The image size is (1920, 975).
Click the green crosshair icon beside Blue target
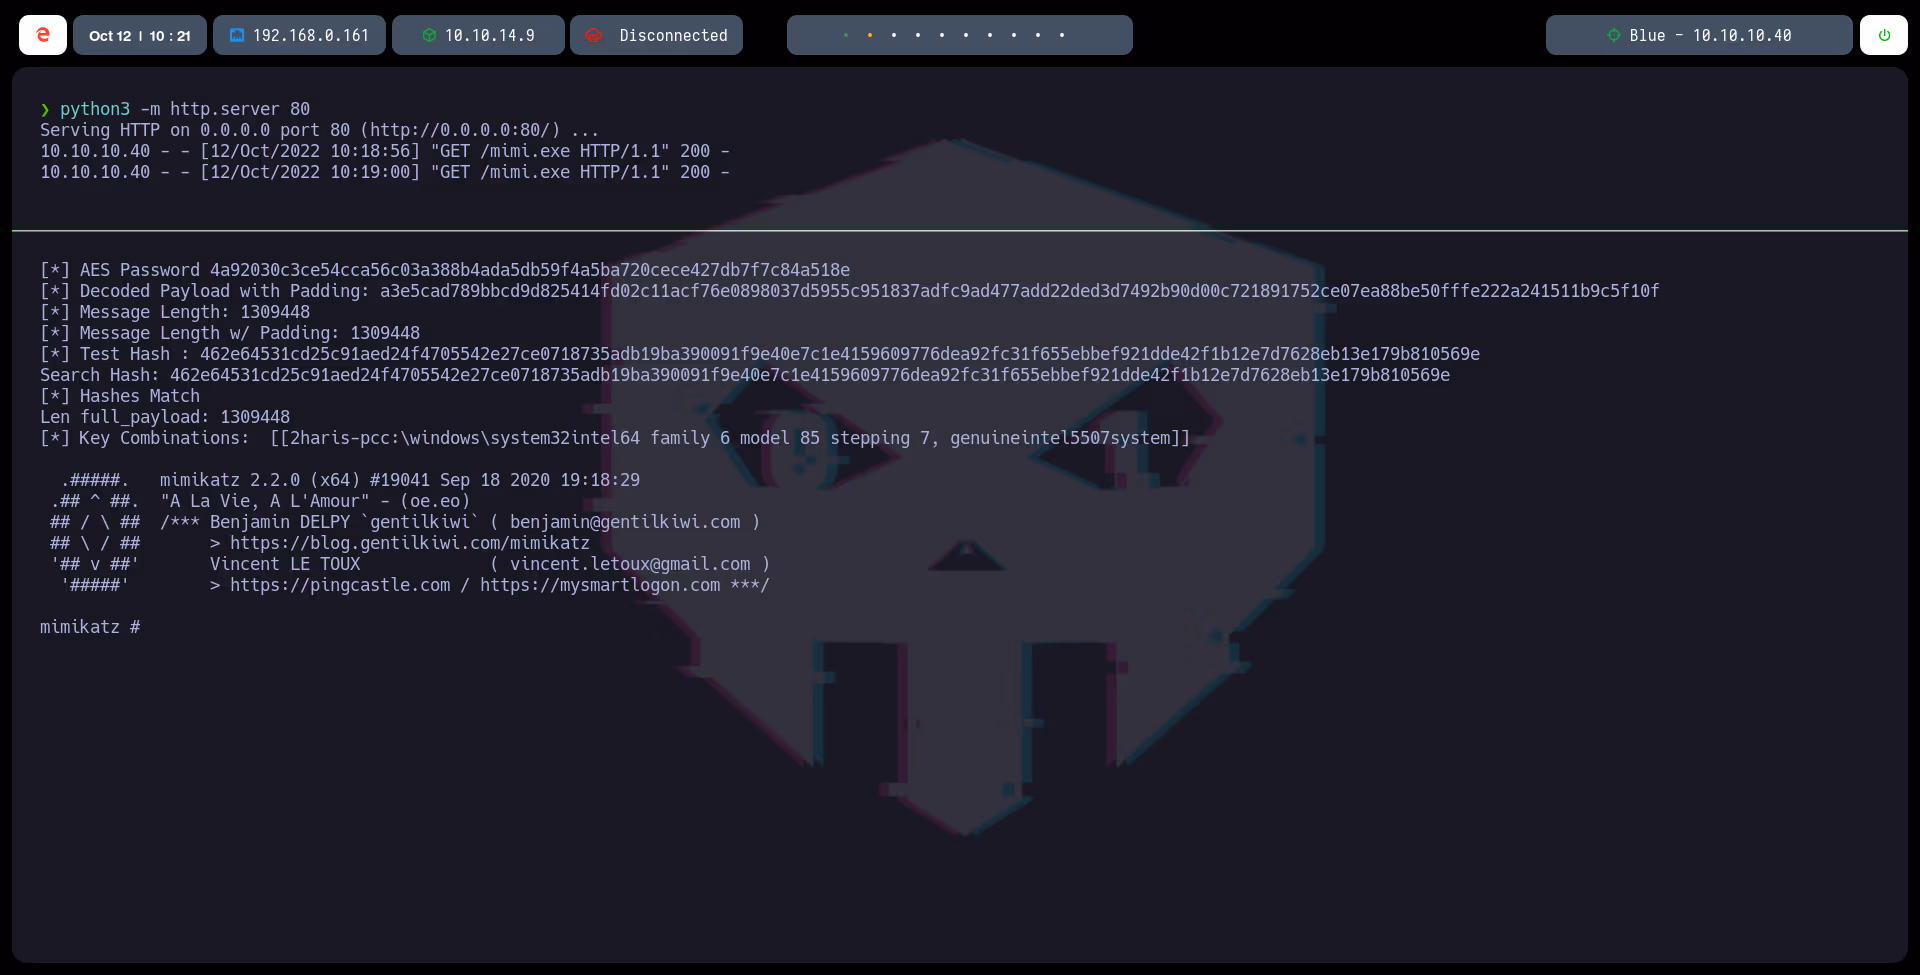point(1612,35)
